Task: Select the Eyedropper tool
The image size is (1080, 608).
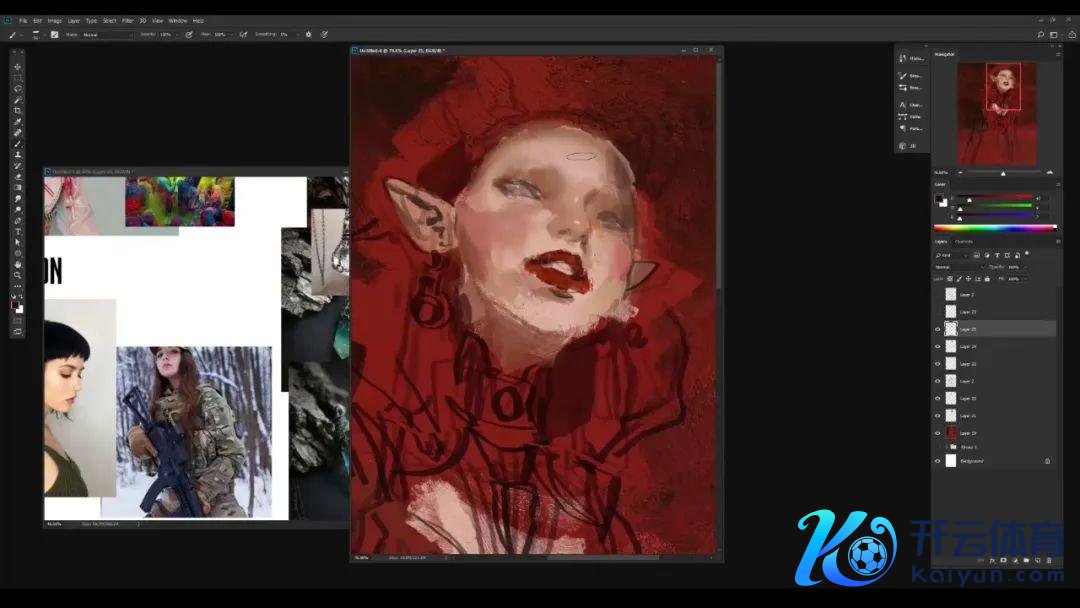Action: [x=18, y=122]
